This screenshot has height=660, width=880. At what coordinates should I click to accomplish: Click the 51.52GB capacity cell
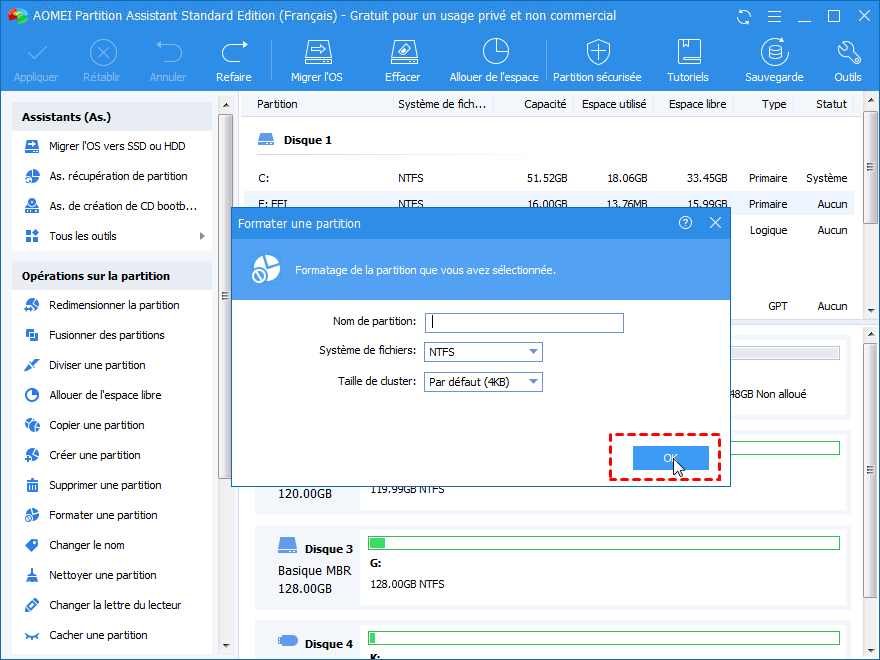[547, 178]
